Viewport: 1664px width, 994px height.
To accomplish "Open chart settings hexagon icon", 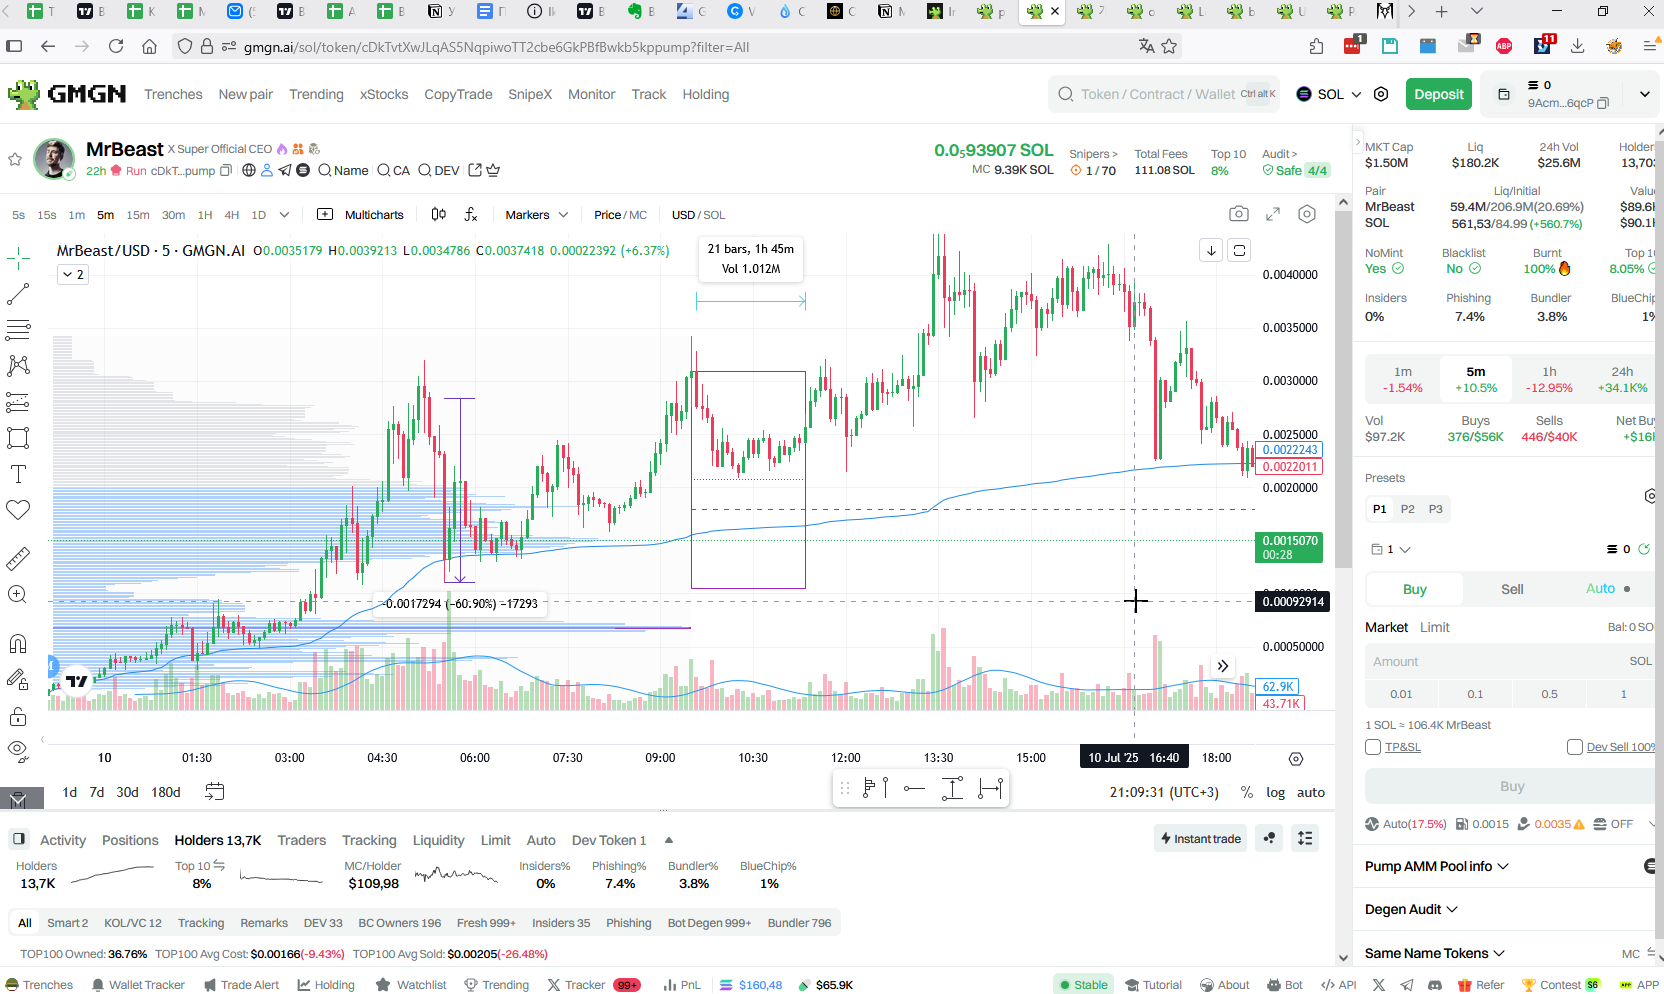I will (1307, 214).
